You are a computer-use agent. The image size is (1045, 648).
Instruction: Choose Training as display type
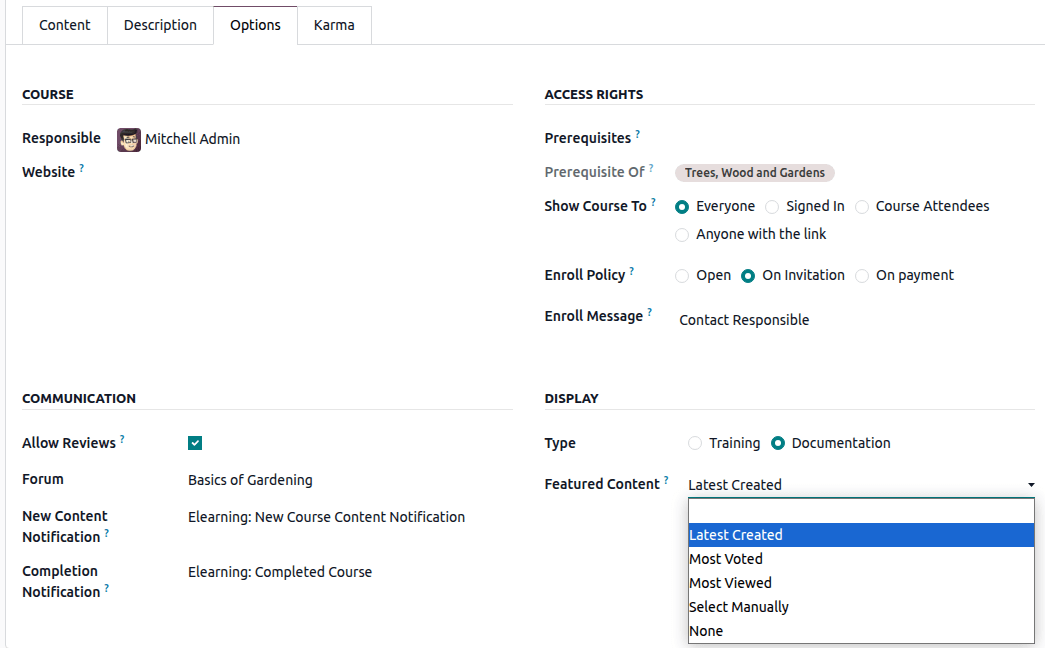[x=695, y=444]
